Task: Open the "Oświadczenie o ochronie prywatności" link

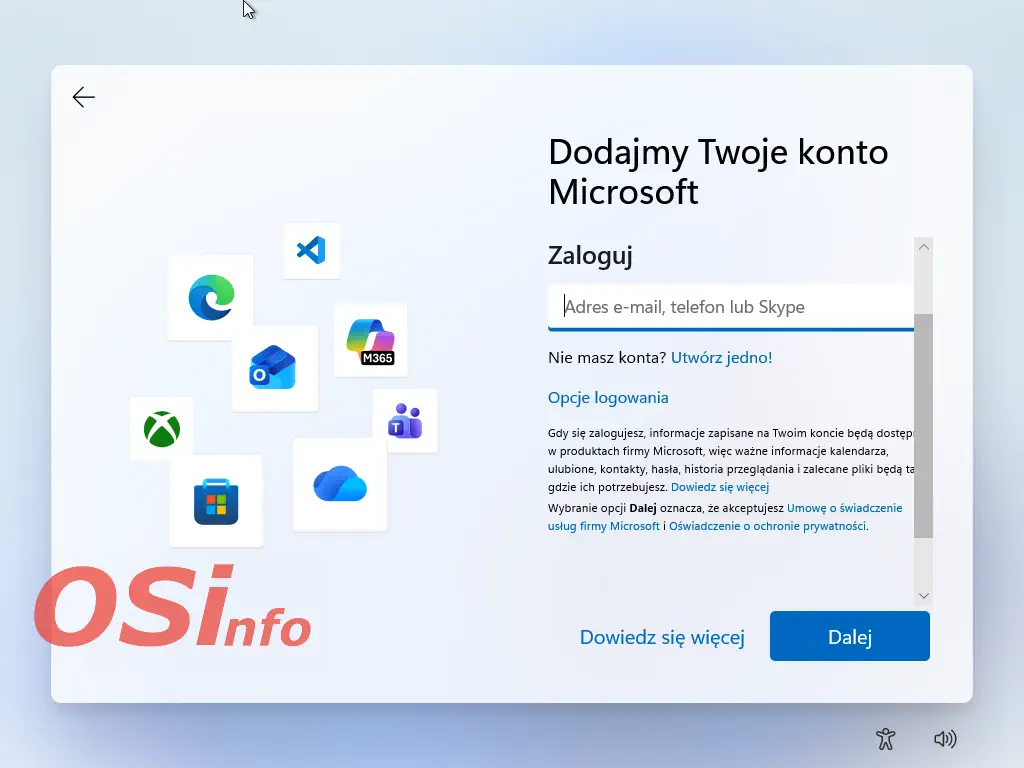Action: click(x=767, y=526)
